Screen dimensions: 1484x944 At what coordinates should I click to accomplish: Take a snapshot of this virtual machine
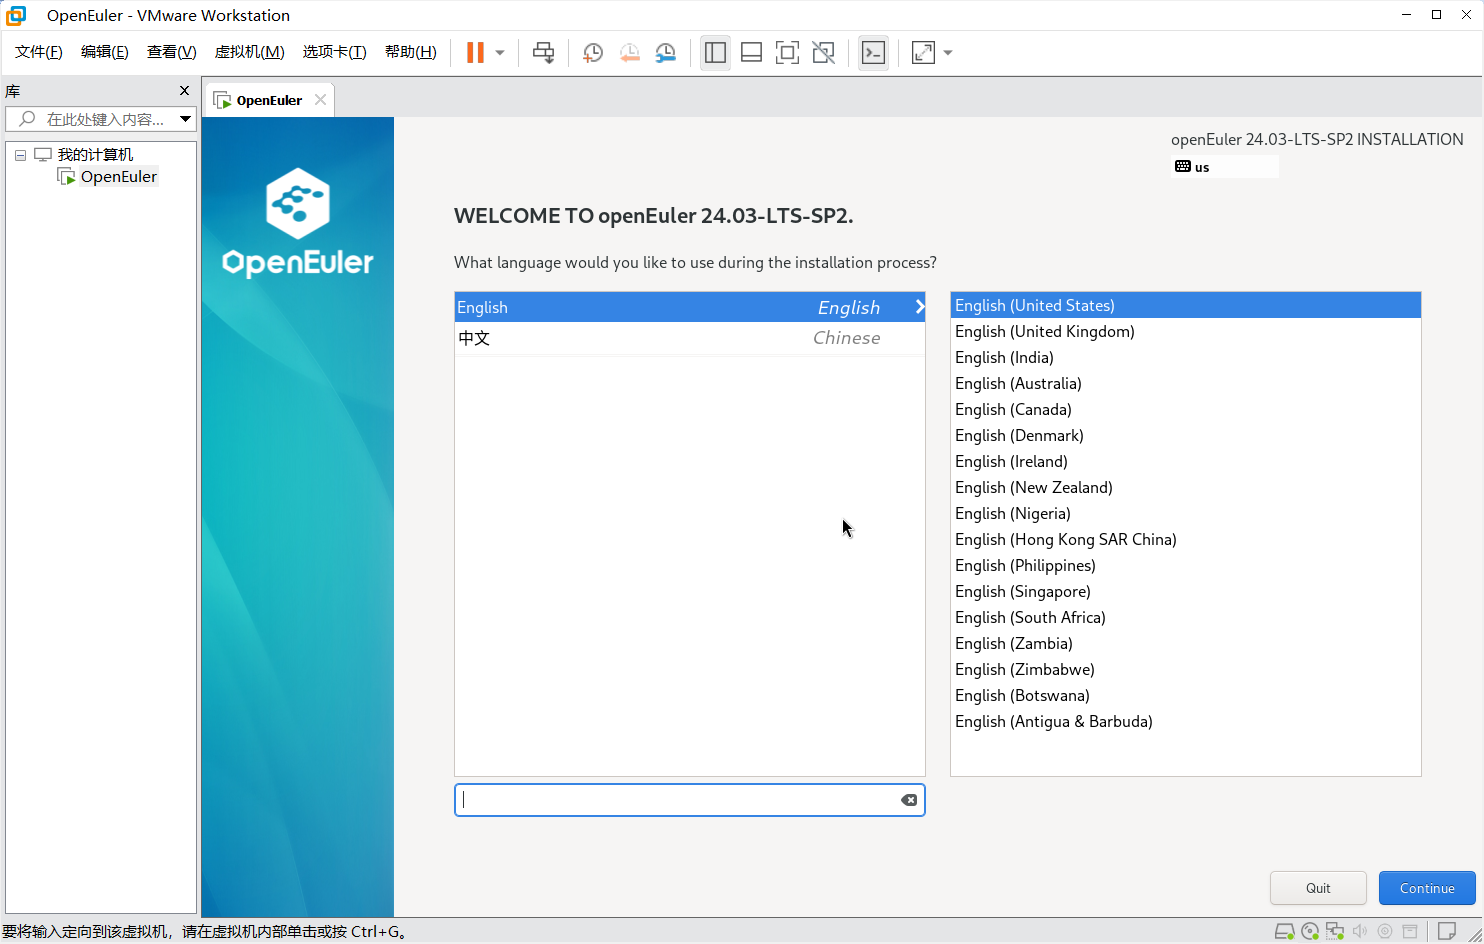pyautogui.click(x=593, y=53)
